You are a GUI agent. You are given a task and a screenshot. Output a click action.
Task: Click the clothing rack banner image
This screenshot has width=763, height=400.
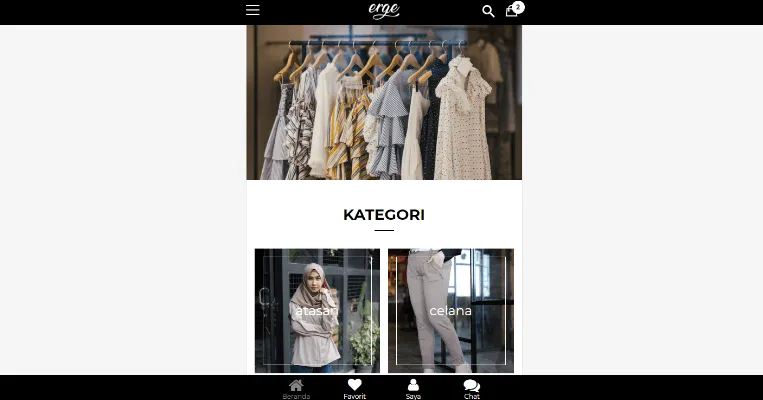click(384, 102)
